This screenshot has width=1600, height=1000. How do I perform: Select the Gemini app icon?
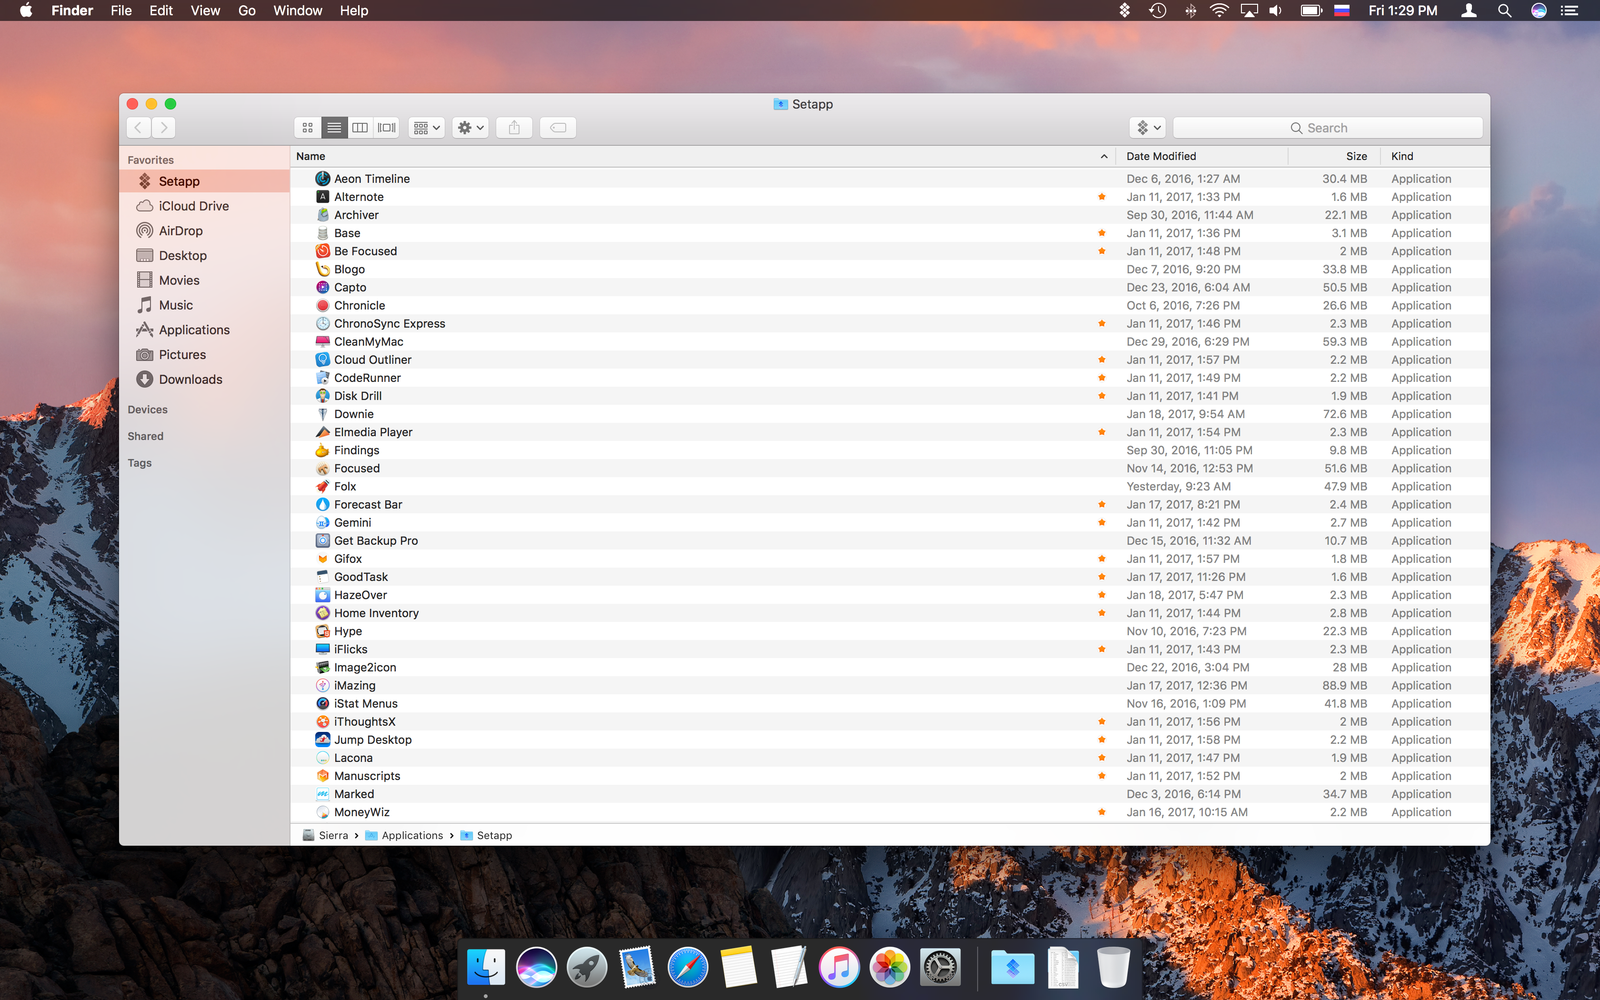[323, 523]
